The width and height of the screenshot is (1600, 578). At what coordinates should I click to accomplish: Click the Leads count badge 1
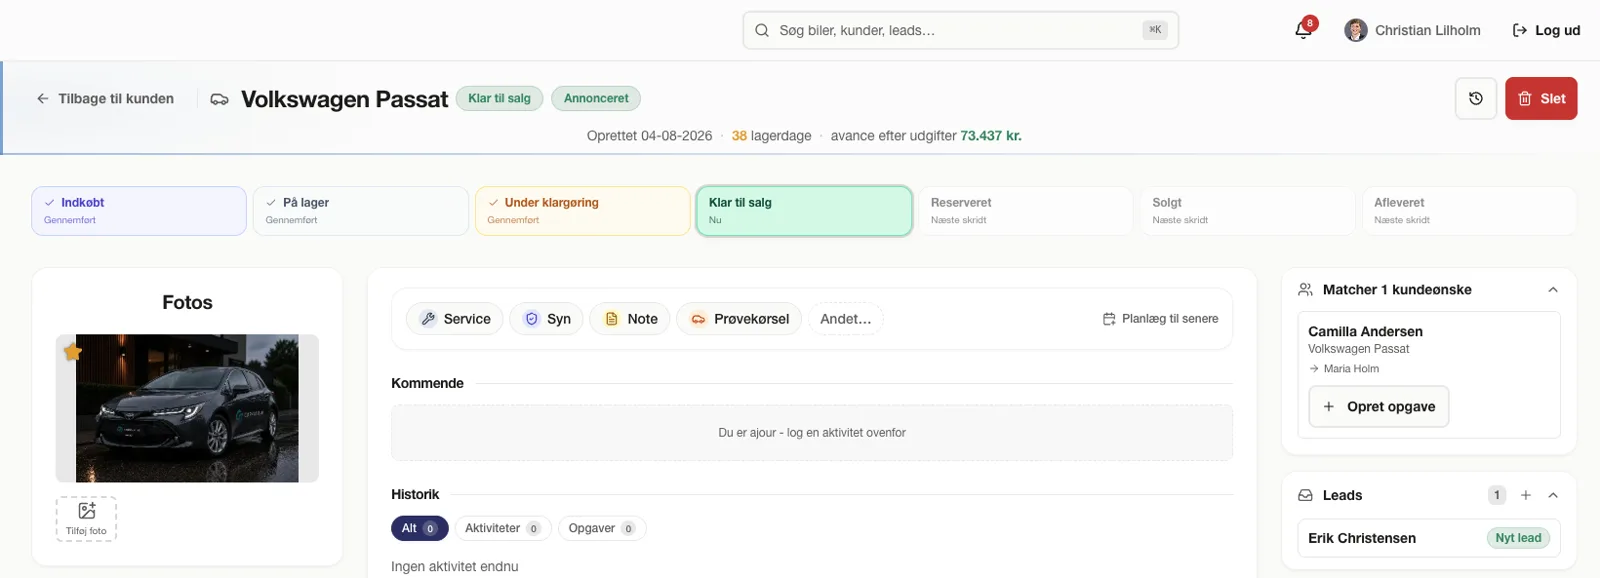point(1497,495)
